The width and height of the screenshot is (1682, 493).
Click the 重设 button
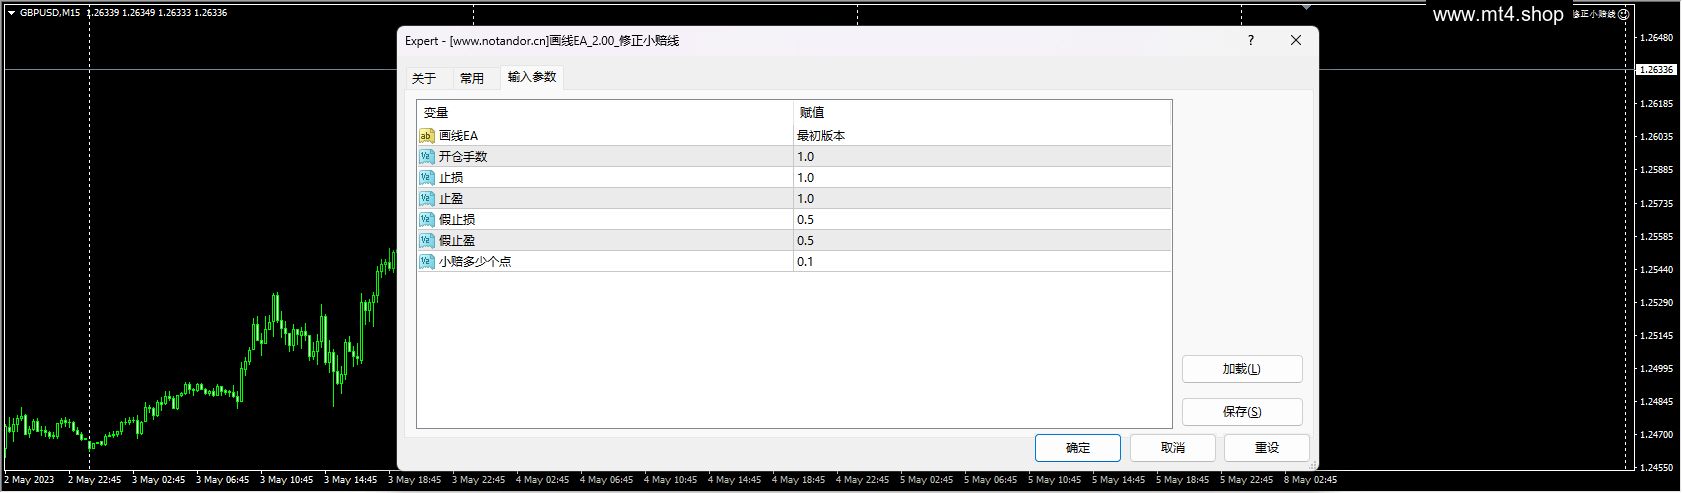pyautogui.click(x=1267, y=448)
